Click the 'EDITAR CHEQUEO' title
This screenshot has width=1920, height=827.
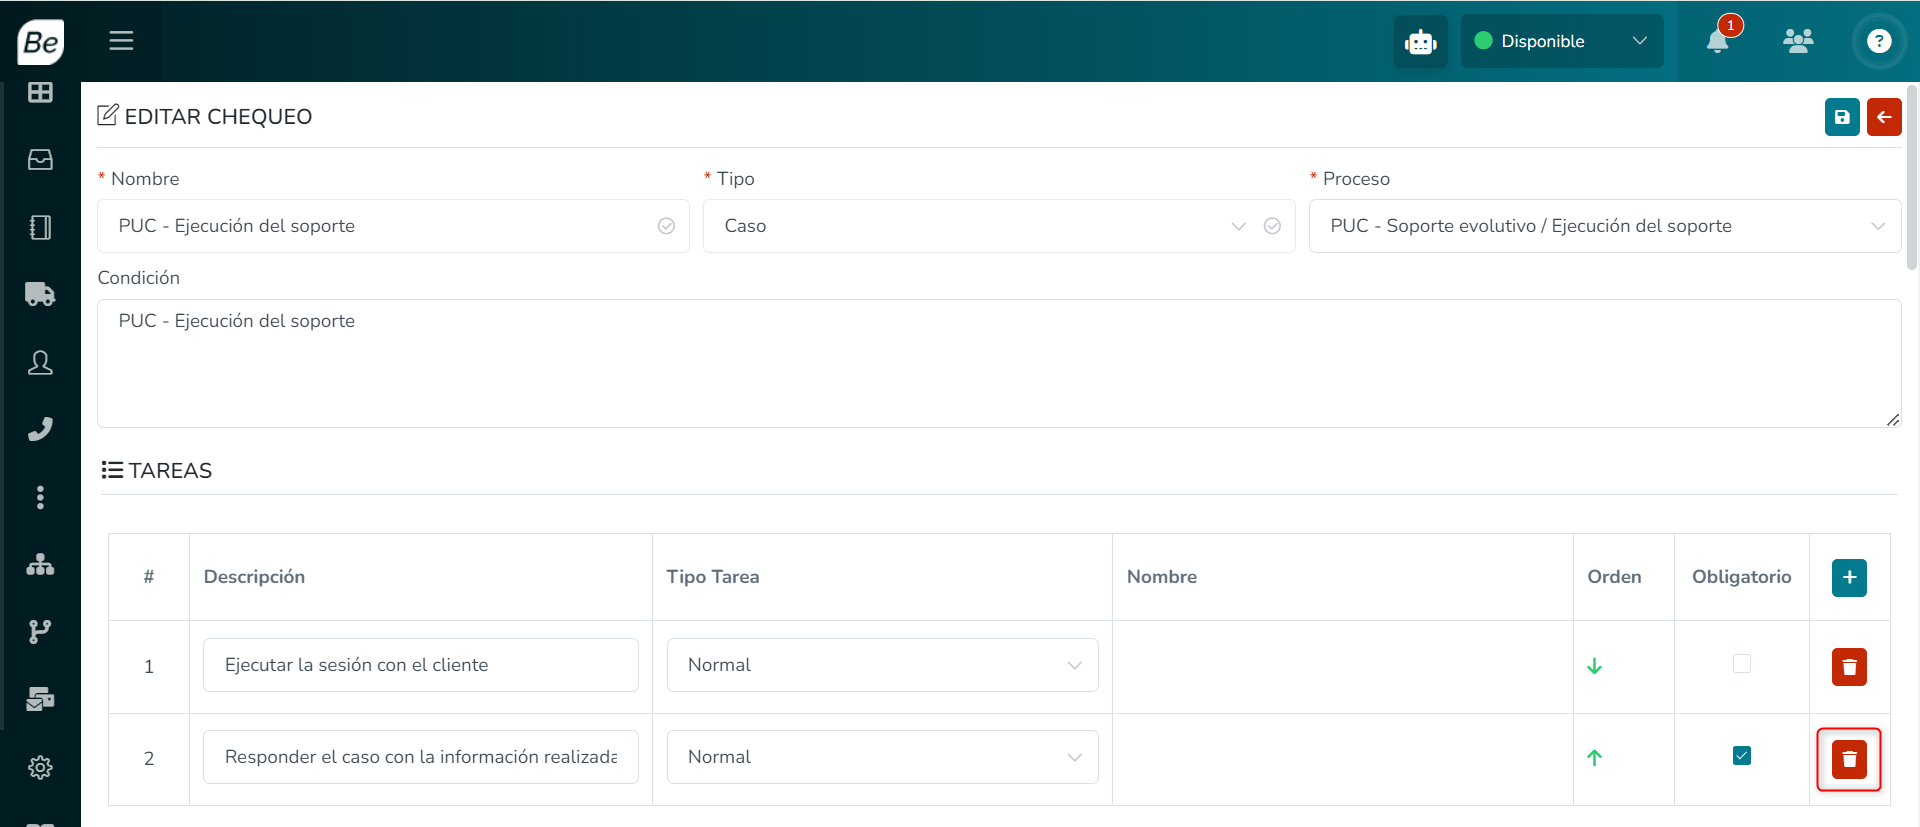[218, 117]
